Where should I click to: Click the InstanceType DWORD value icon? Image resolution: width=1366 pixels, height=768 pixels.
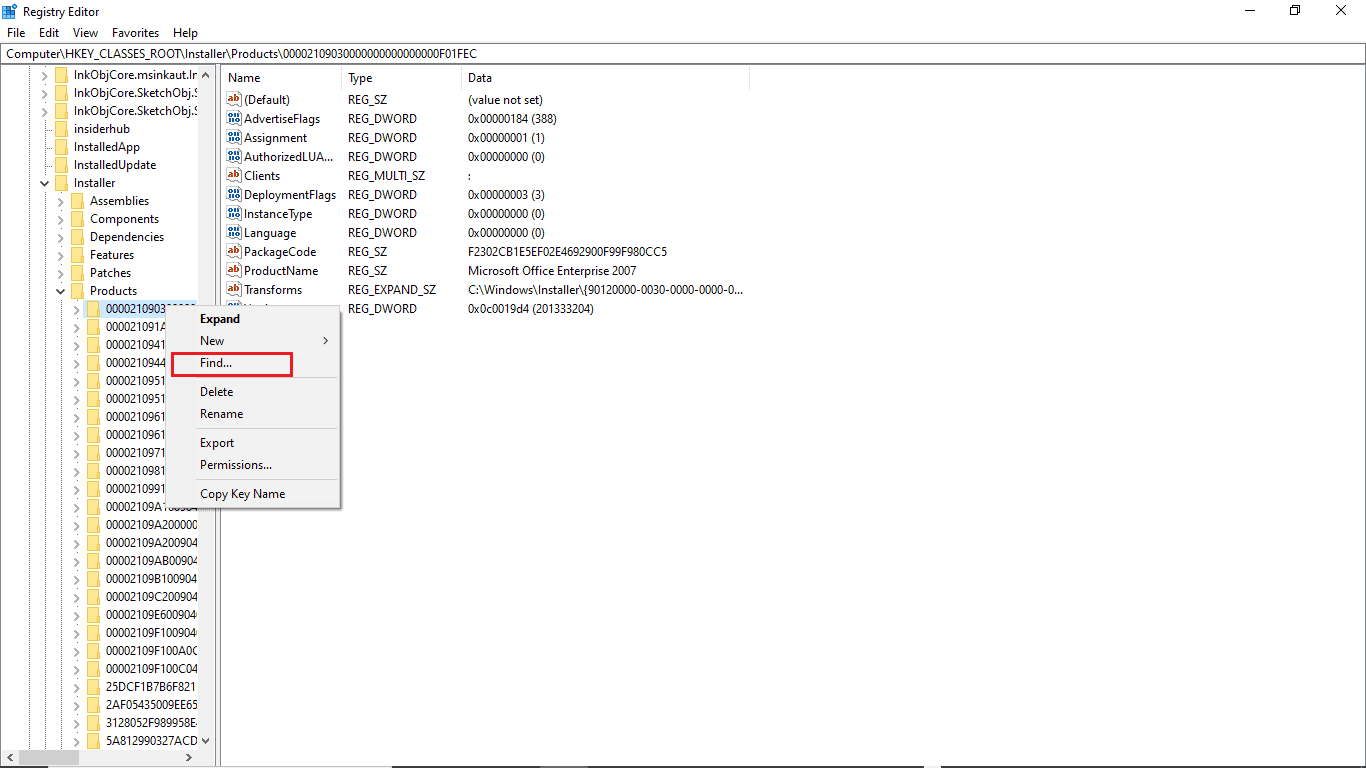[234, 214]
